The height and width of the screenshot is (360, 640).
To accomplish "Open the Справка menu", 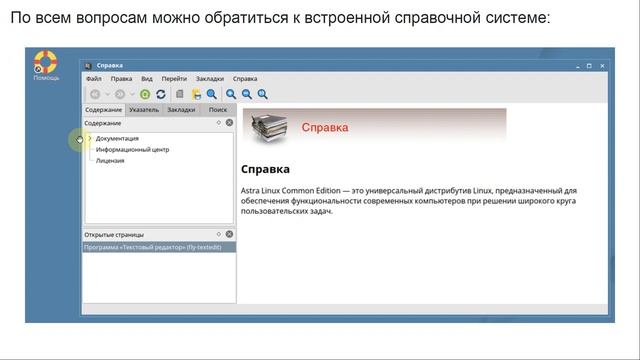I will pos(245,78).
